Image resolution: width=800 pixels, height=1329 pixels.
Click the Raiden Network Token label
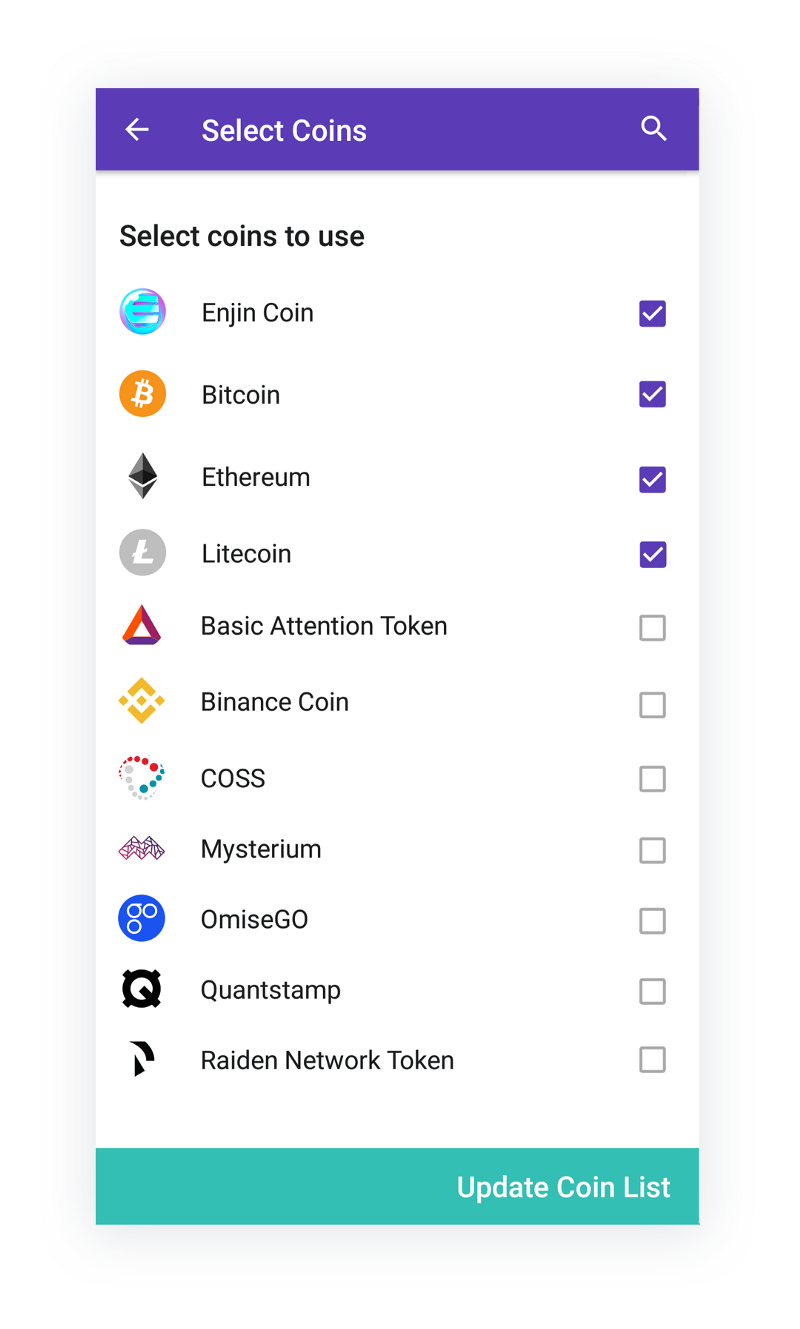click(x=327, y=1060)
